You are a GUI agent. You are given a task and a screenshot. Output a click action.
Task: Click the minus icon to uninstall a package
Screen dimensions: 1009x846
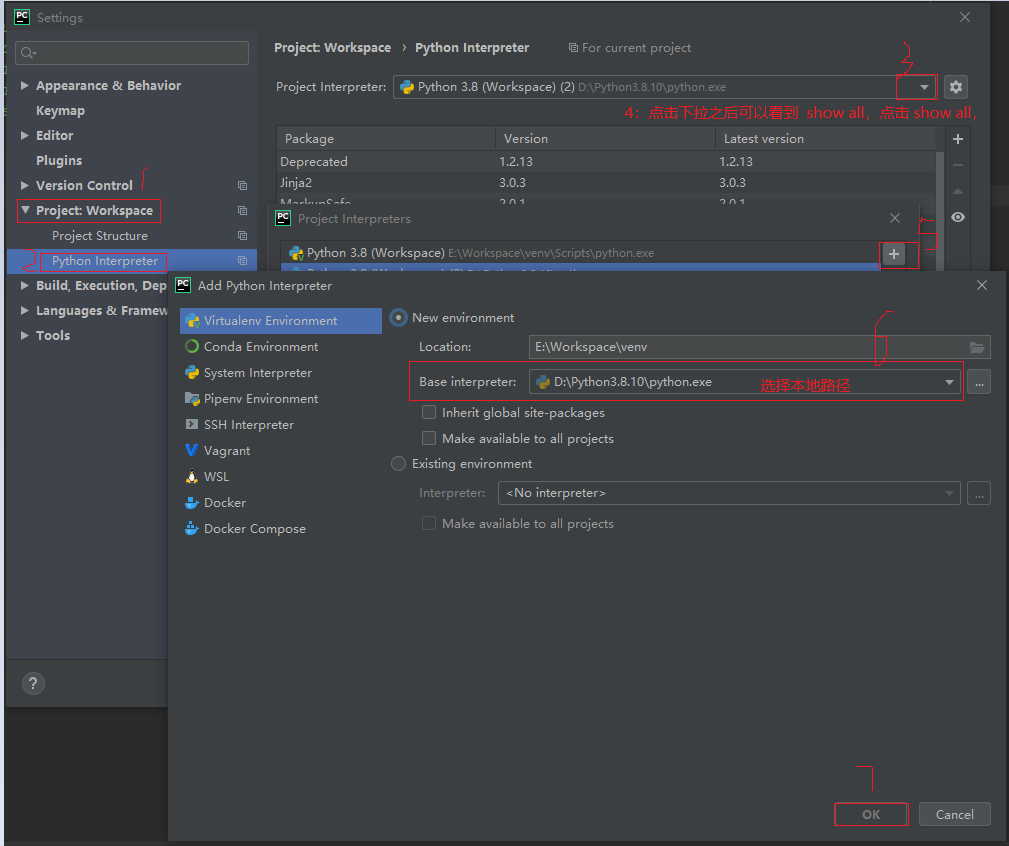click(958, 165)
